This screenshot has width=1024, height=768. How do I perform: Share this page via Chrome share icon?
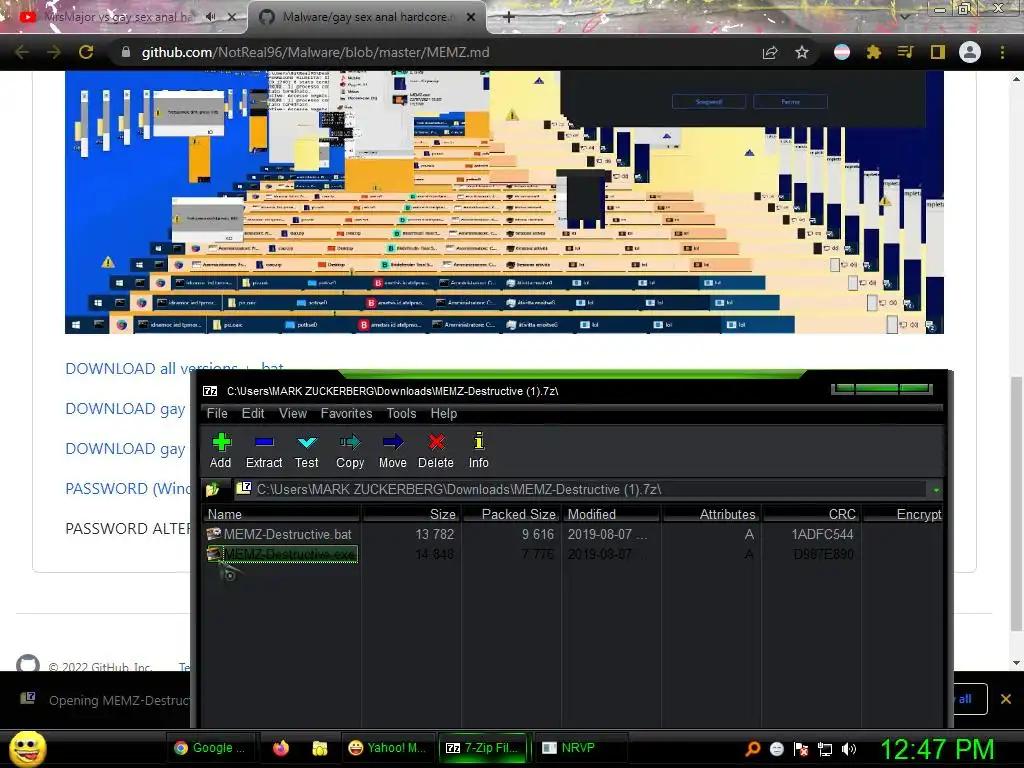(770, 53)
